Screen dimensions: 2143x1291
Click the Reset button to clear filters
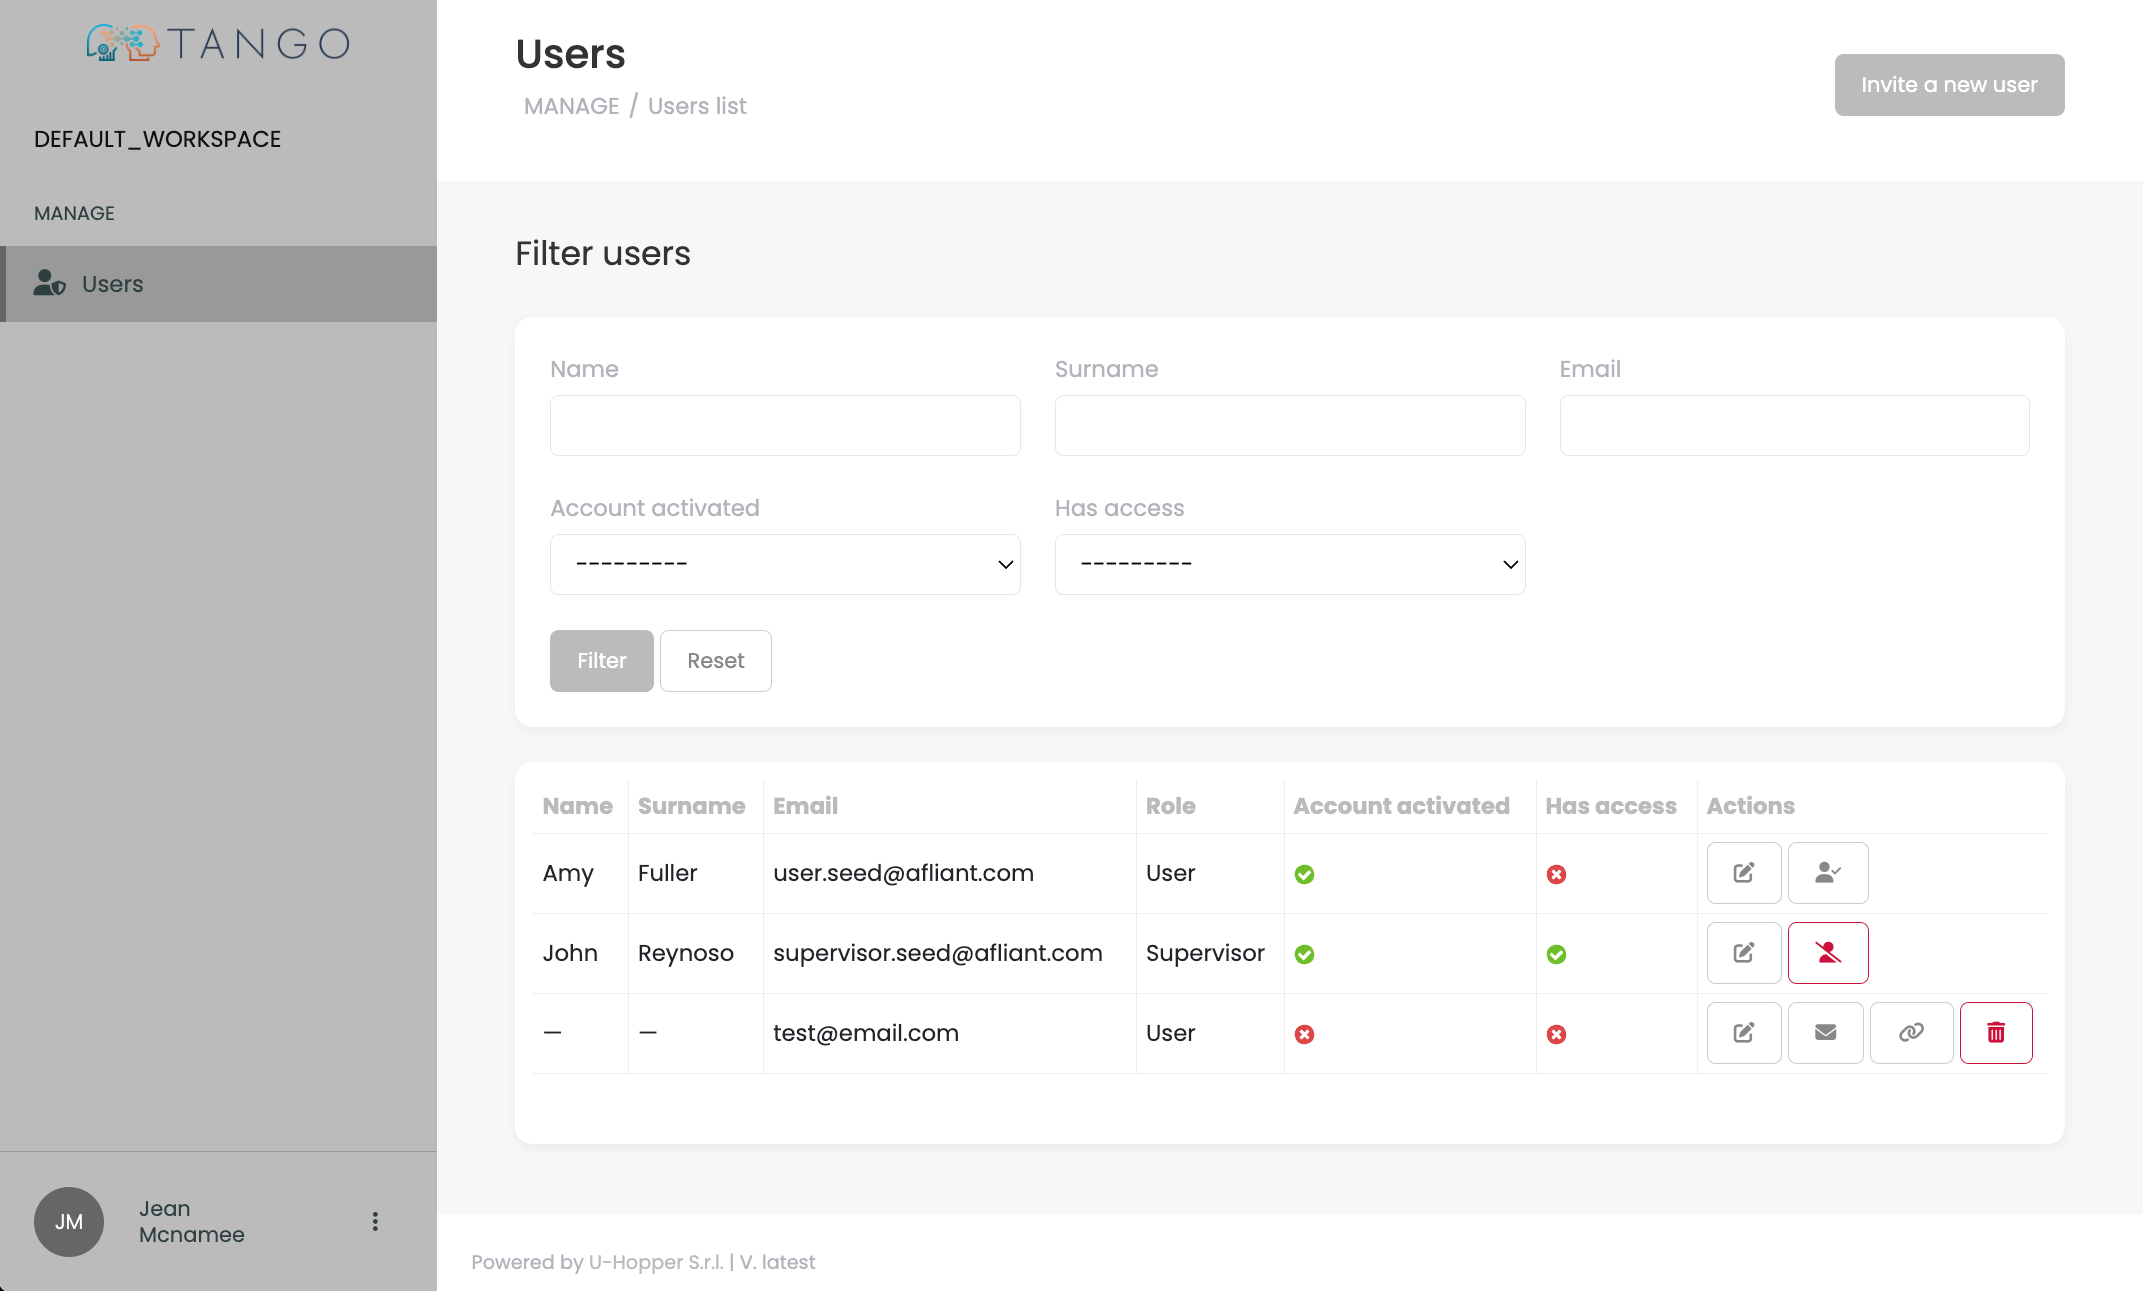[x=715, y=660]
